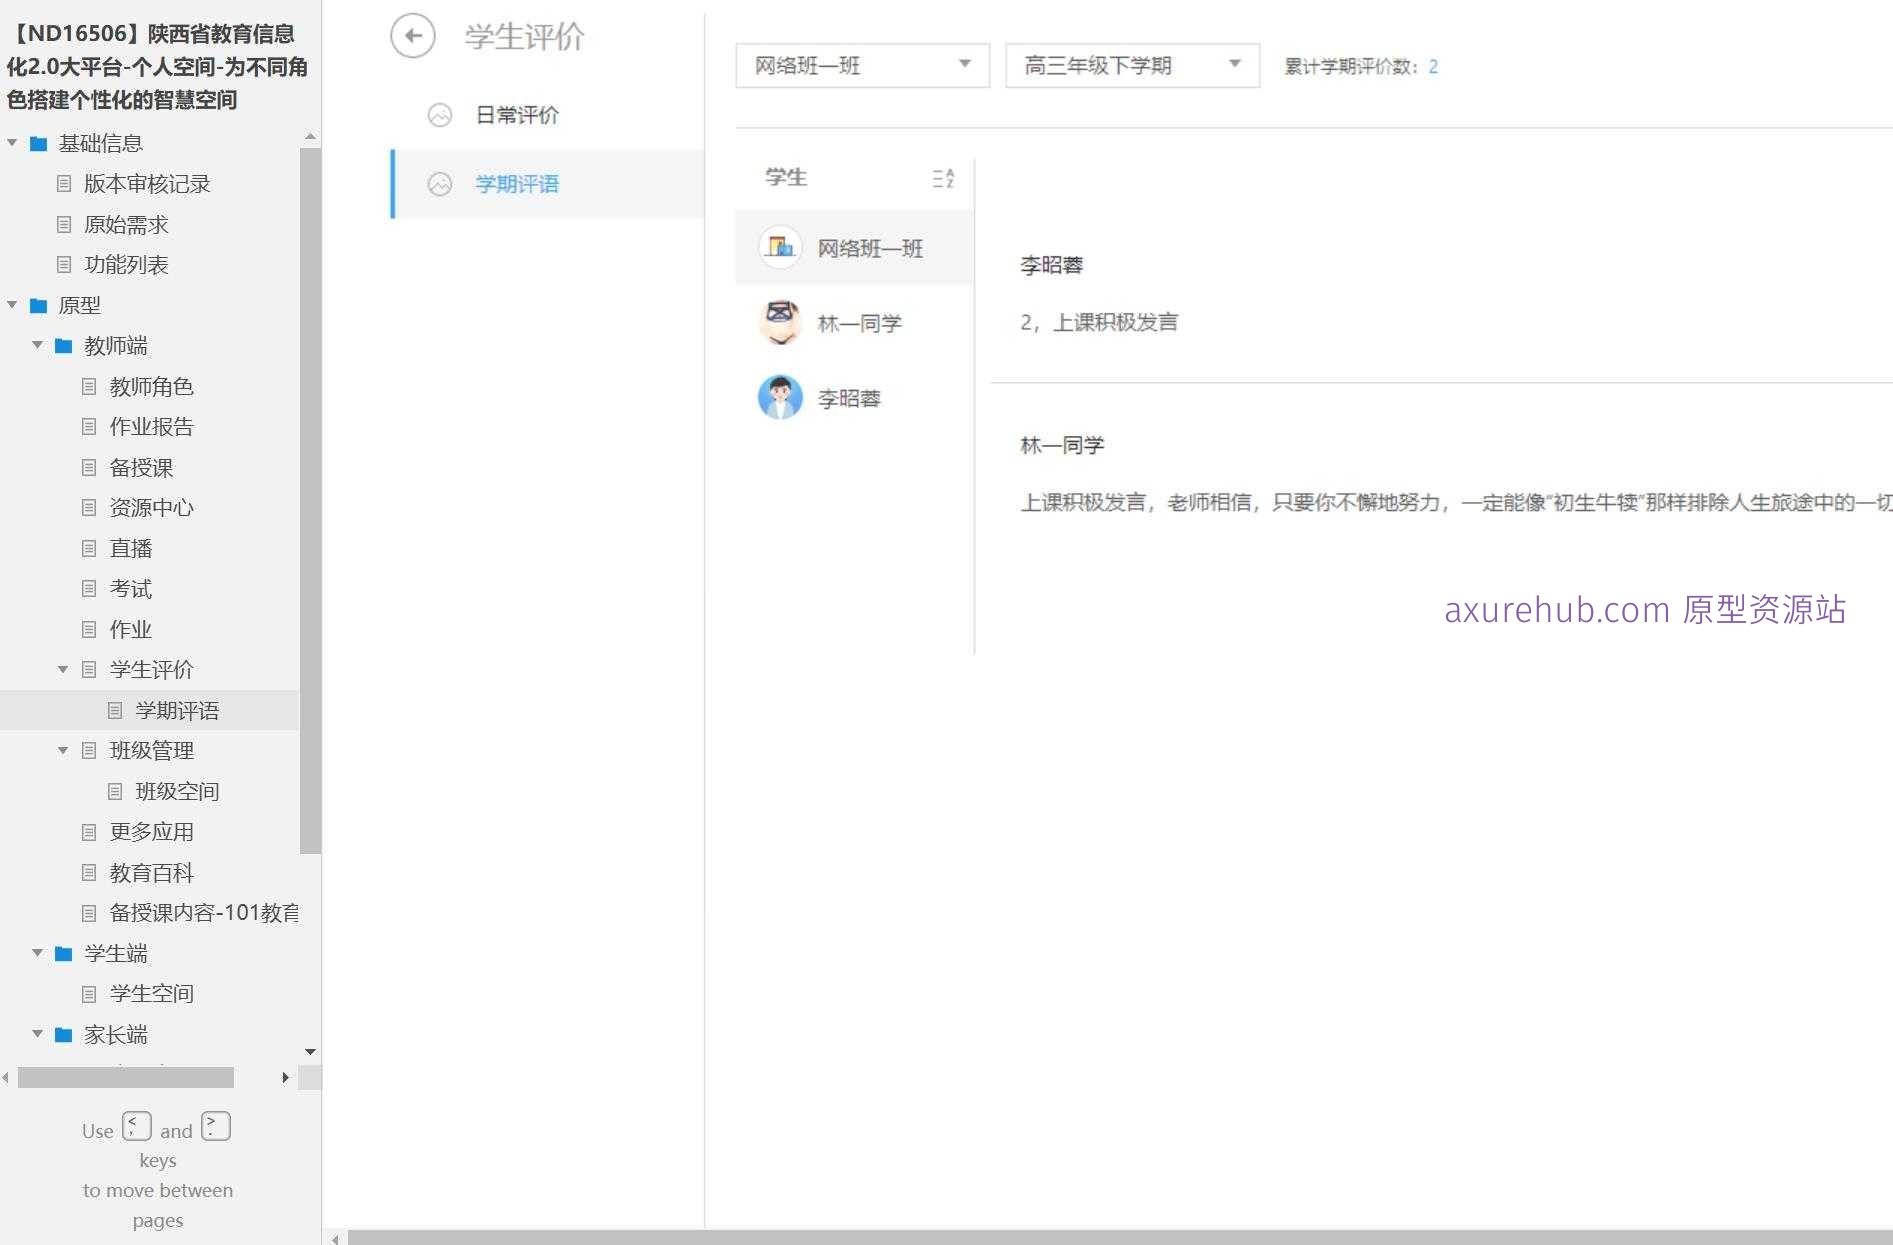Image resolution: width=1893 pixels, height=1245 pixels.
Task: Click the folder icon of 家长端
Action: click(x=62, y=1035)
